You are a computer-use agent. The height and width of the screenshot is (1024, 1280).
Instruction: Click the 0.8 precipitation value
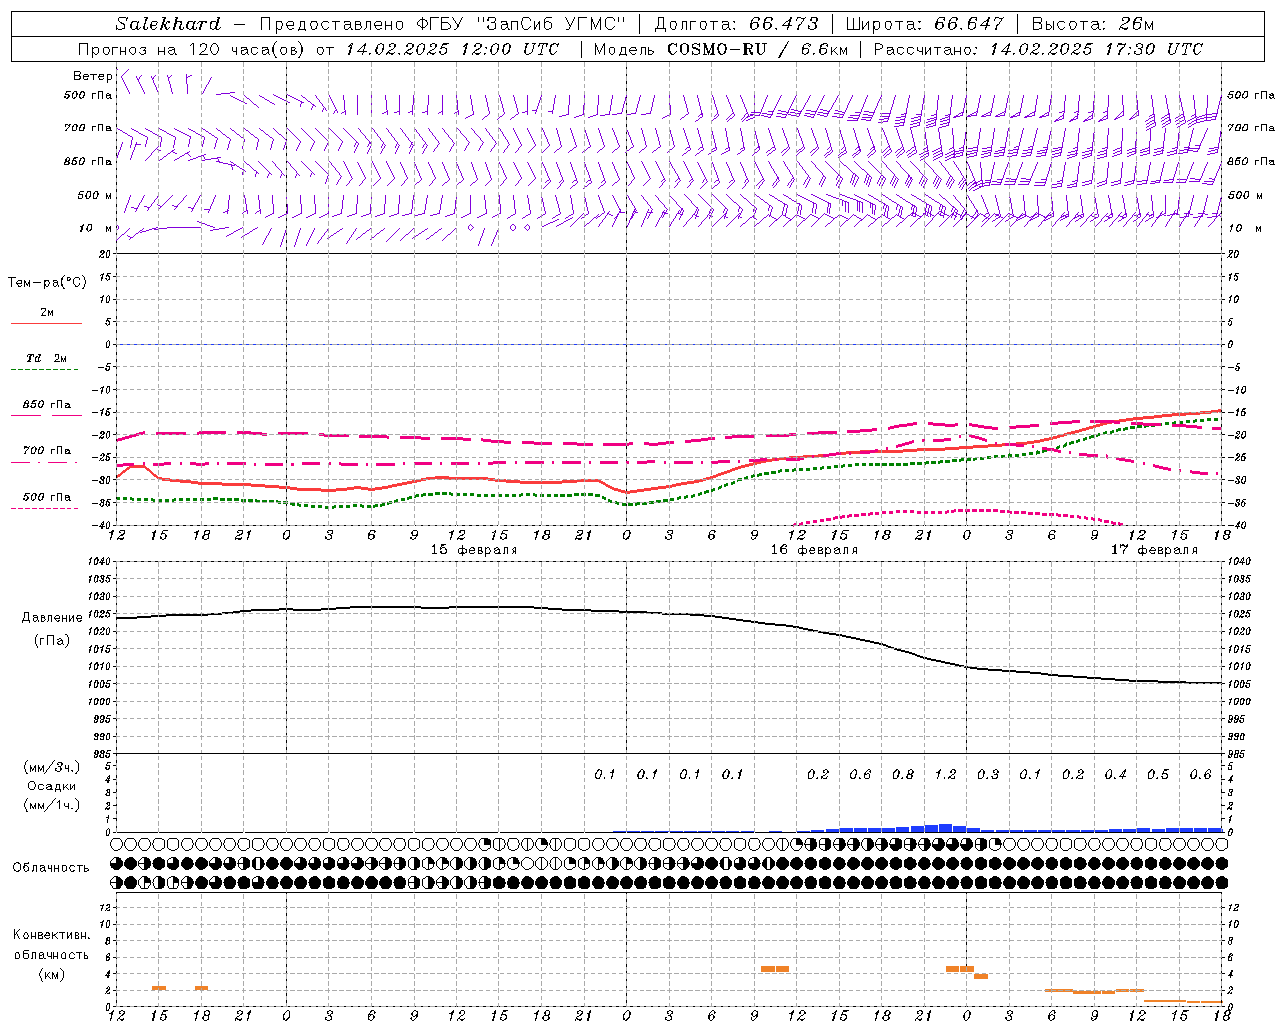coord(903,774)
